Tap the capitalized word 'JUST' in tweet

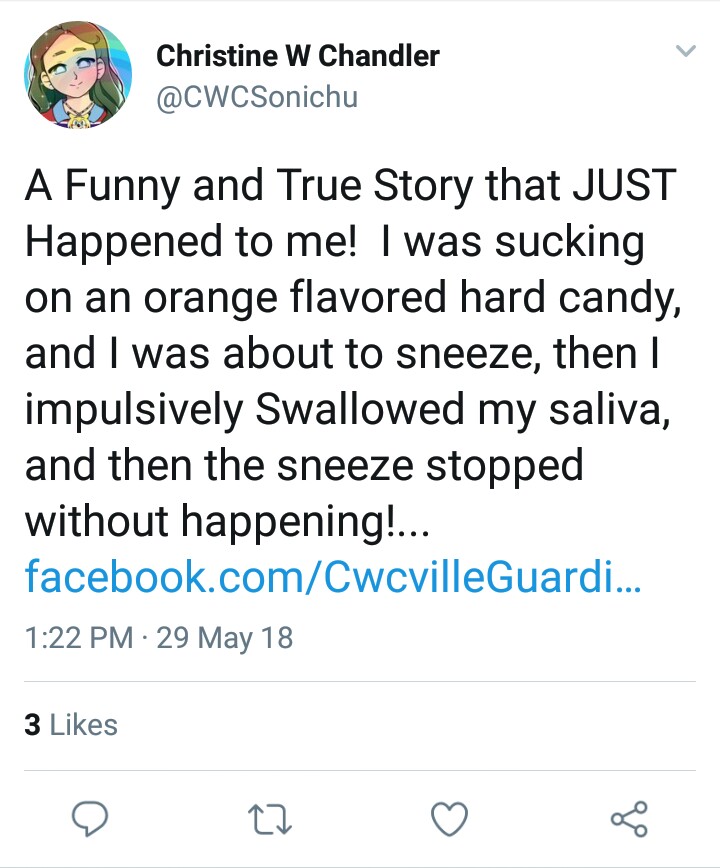pos(624,185)
